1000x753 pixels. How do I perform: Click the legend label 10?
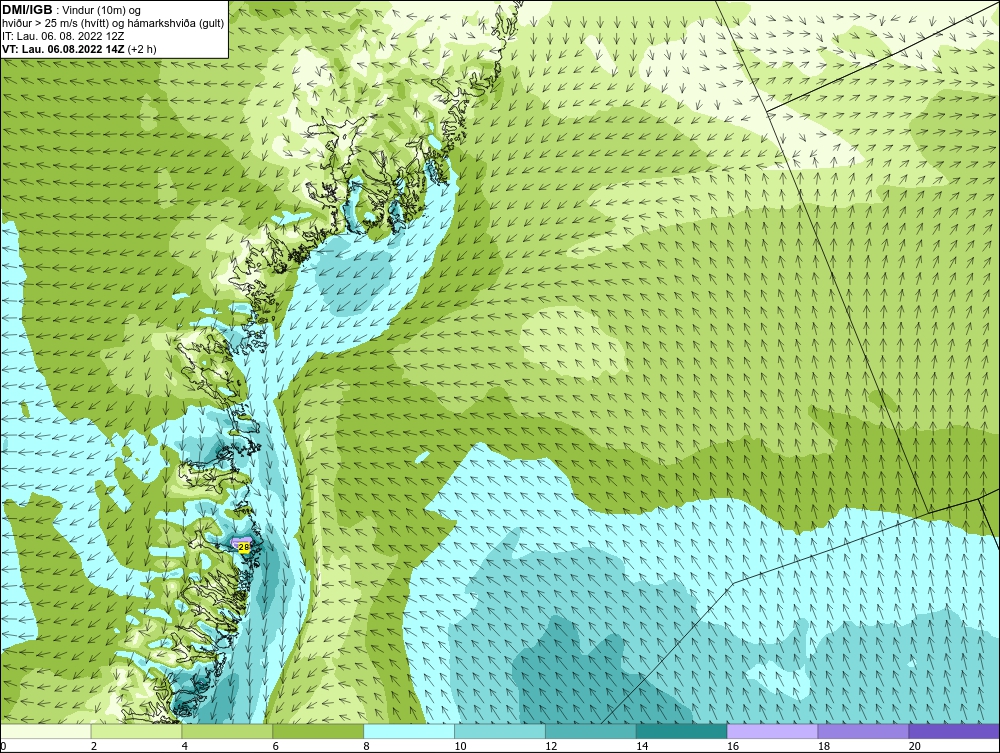[x=460, y=746]
